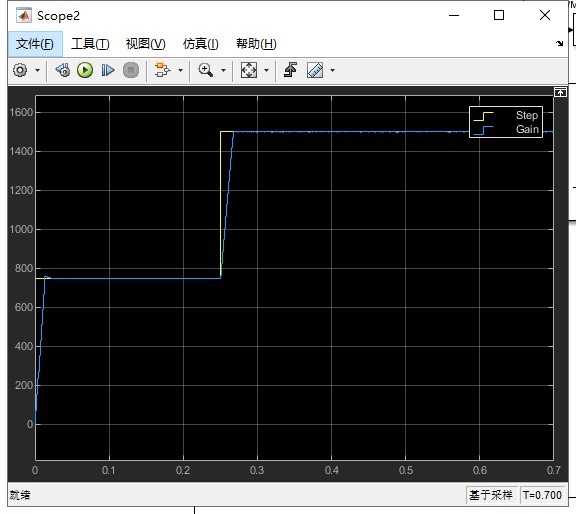Click the T=0.700 time status field
Image resolution: width=576 pixels, height=514 pixels.
pyautogui.click(x=542, y=495)
